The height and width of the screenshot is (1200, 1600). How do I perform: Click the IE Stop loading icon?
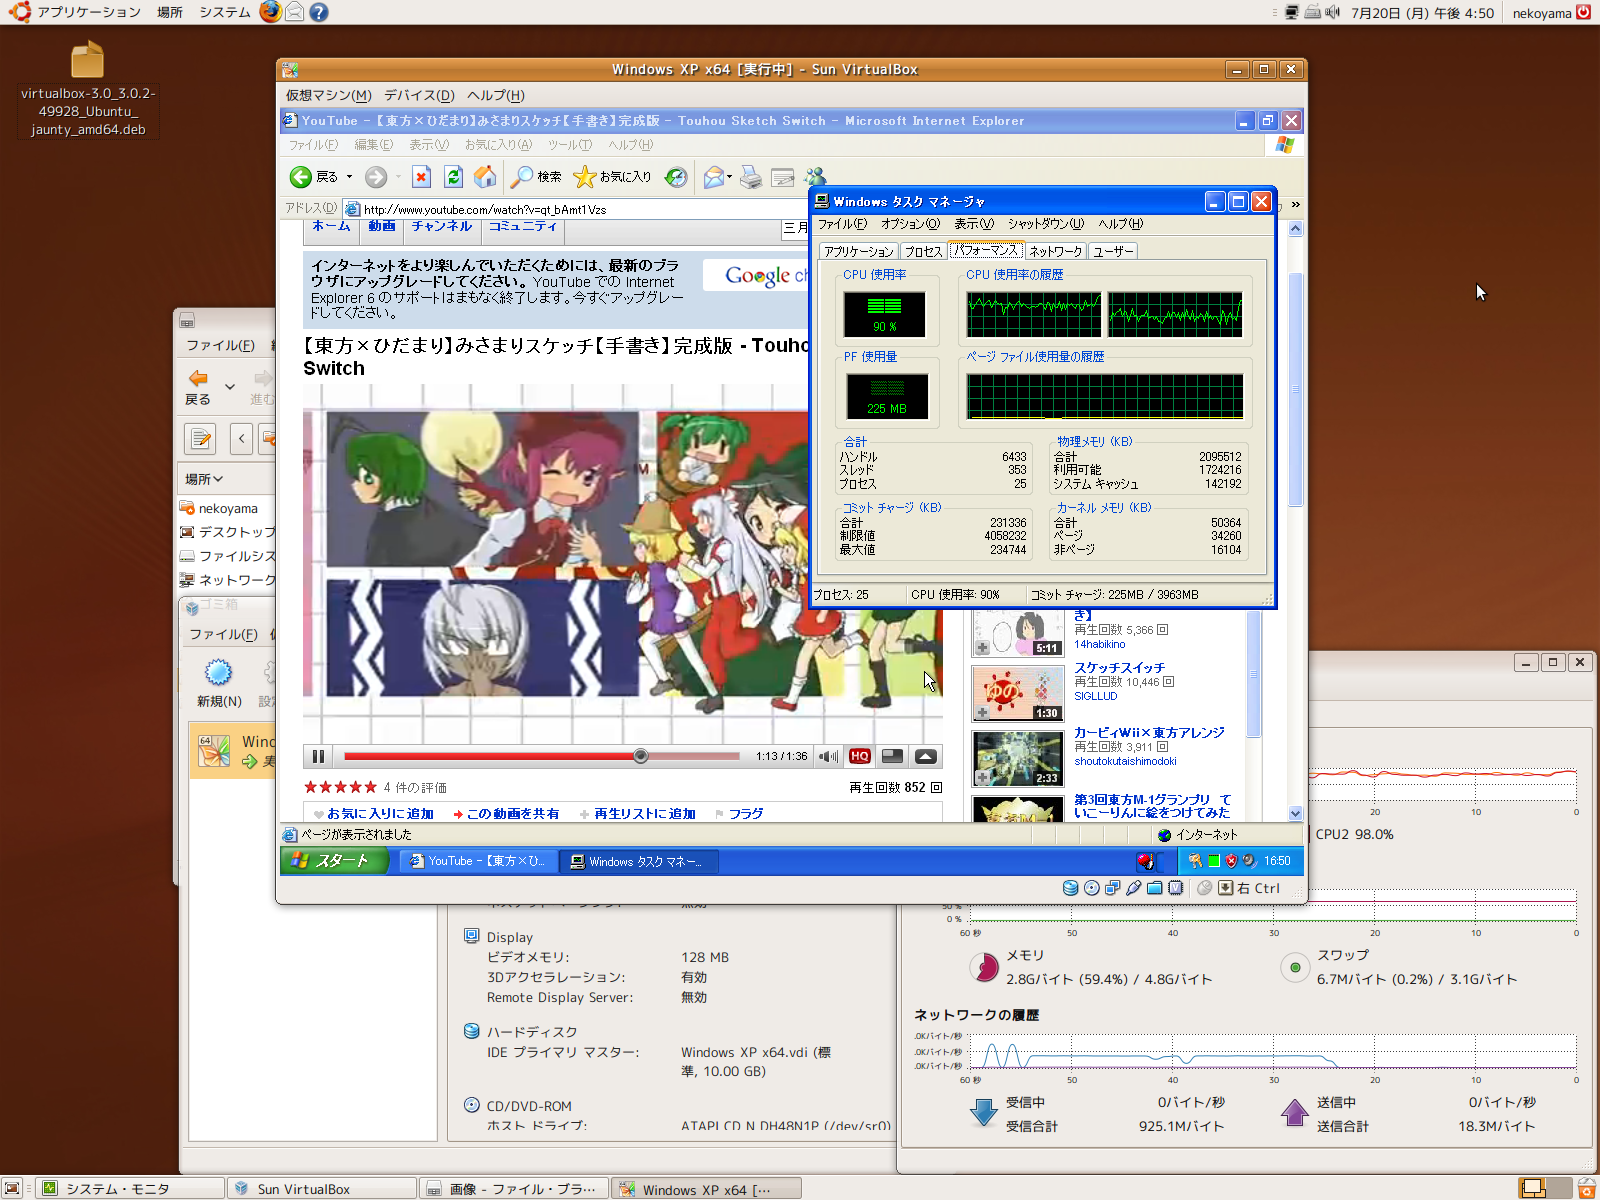[422, 177]
